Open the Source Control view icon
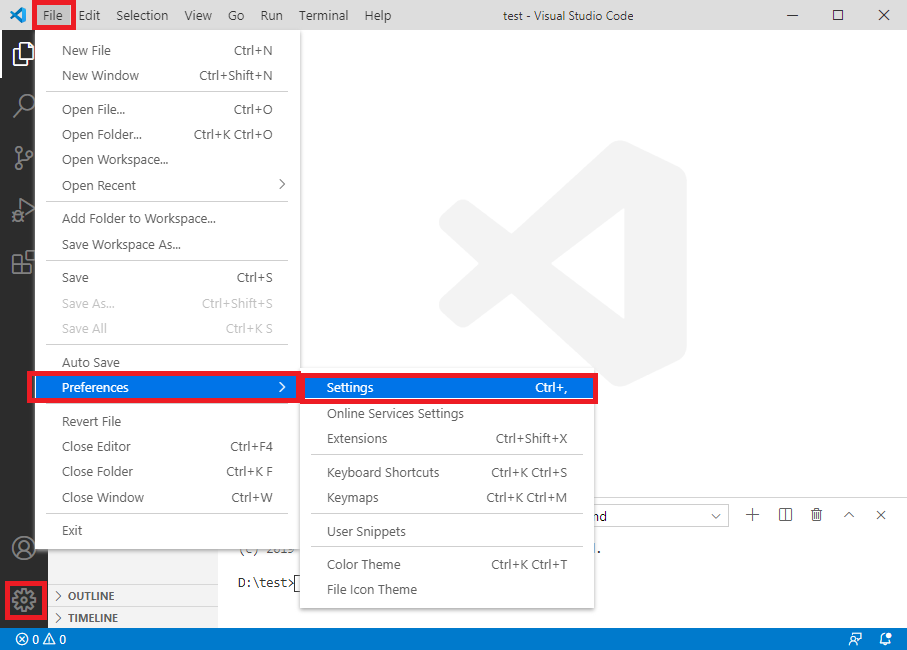This screenshot has width=907, height=650. pyautogui.click(x=23, y=157)
